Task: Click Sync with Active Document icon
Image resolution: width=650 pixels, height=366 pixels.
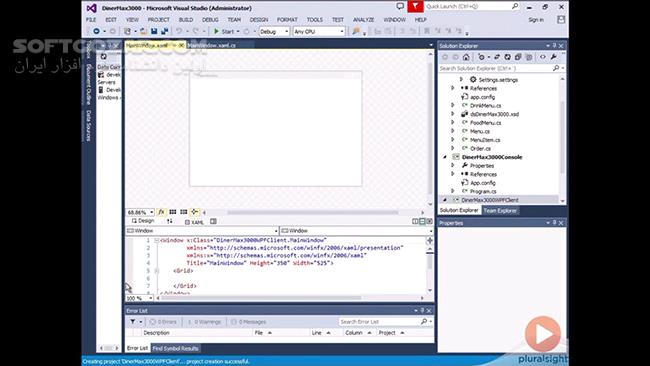Action: pos(497,57)
